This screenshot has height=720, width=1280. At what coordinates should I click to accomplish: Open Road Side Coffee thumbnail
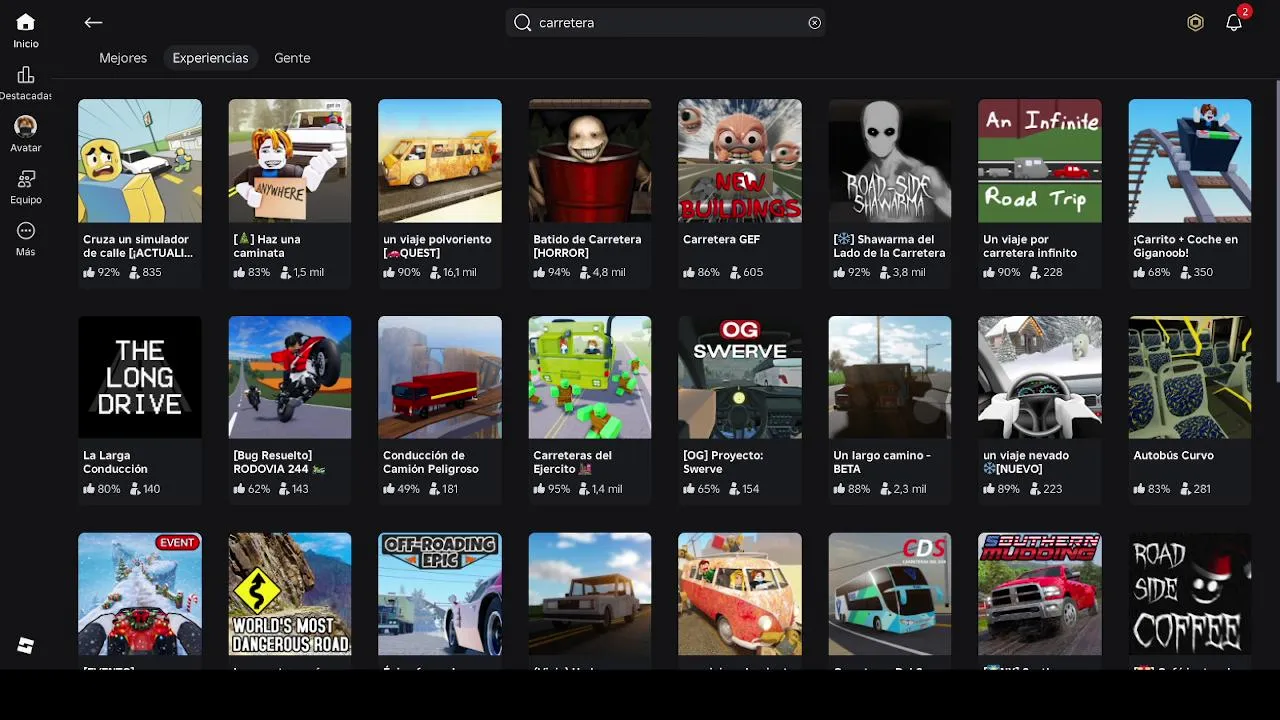click(x=1190, y=594)
